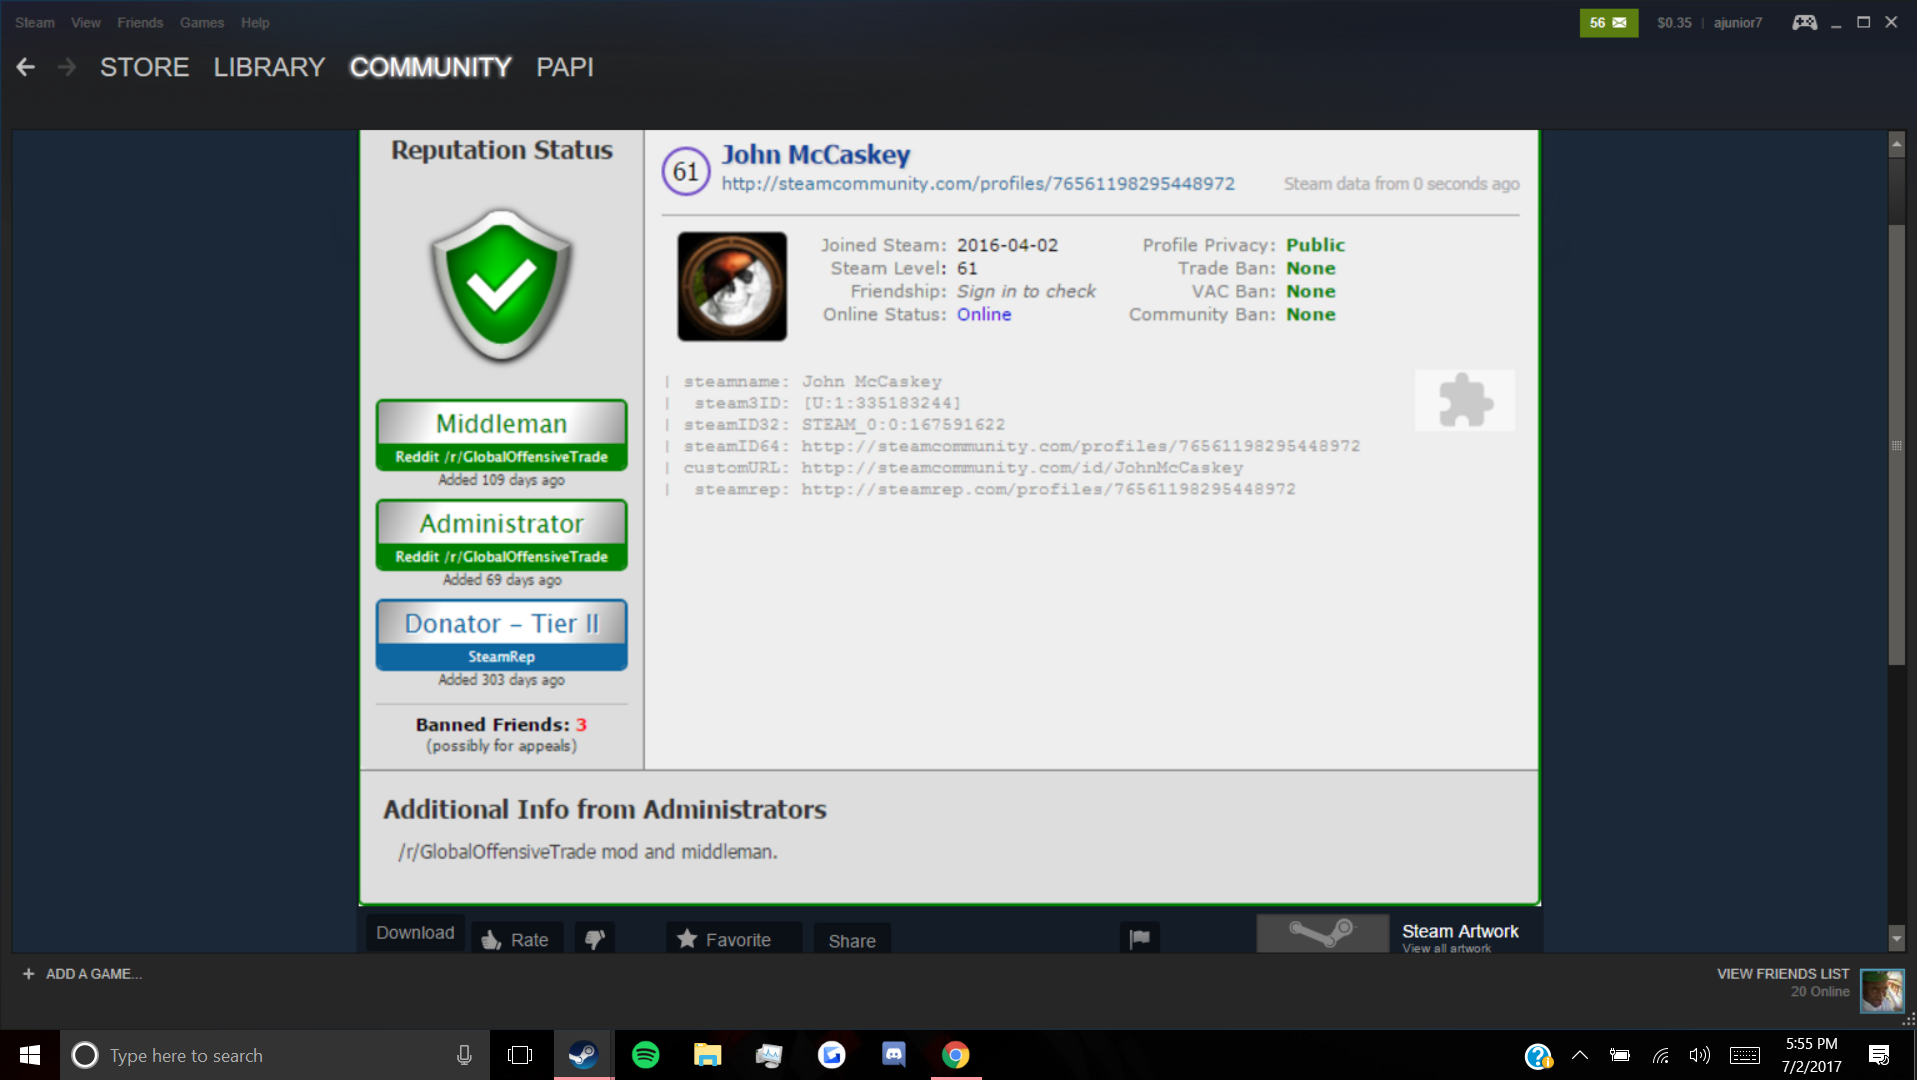Image resolution: width=1917 pixels, height=1080 pixels.
Task: Click the Banned Friends count 3
Action: click(581, 725)
